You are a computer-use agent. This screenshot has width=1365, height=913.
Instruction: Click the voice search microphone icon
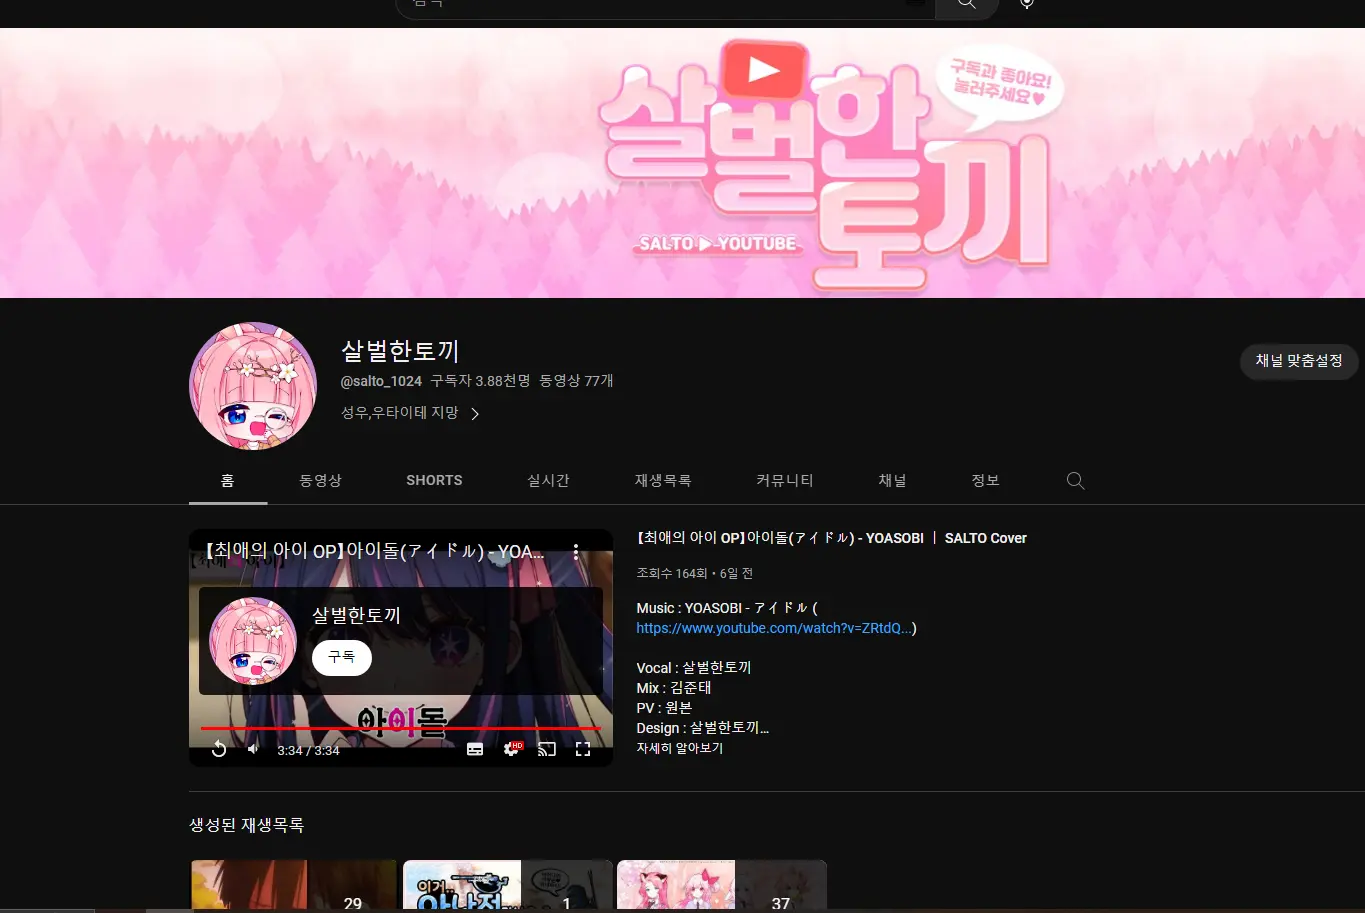(x=1026, y=4)
